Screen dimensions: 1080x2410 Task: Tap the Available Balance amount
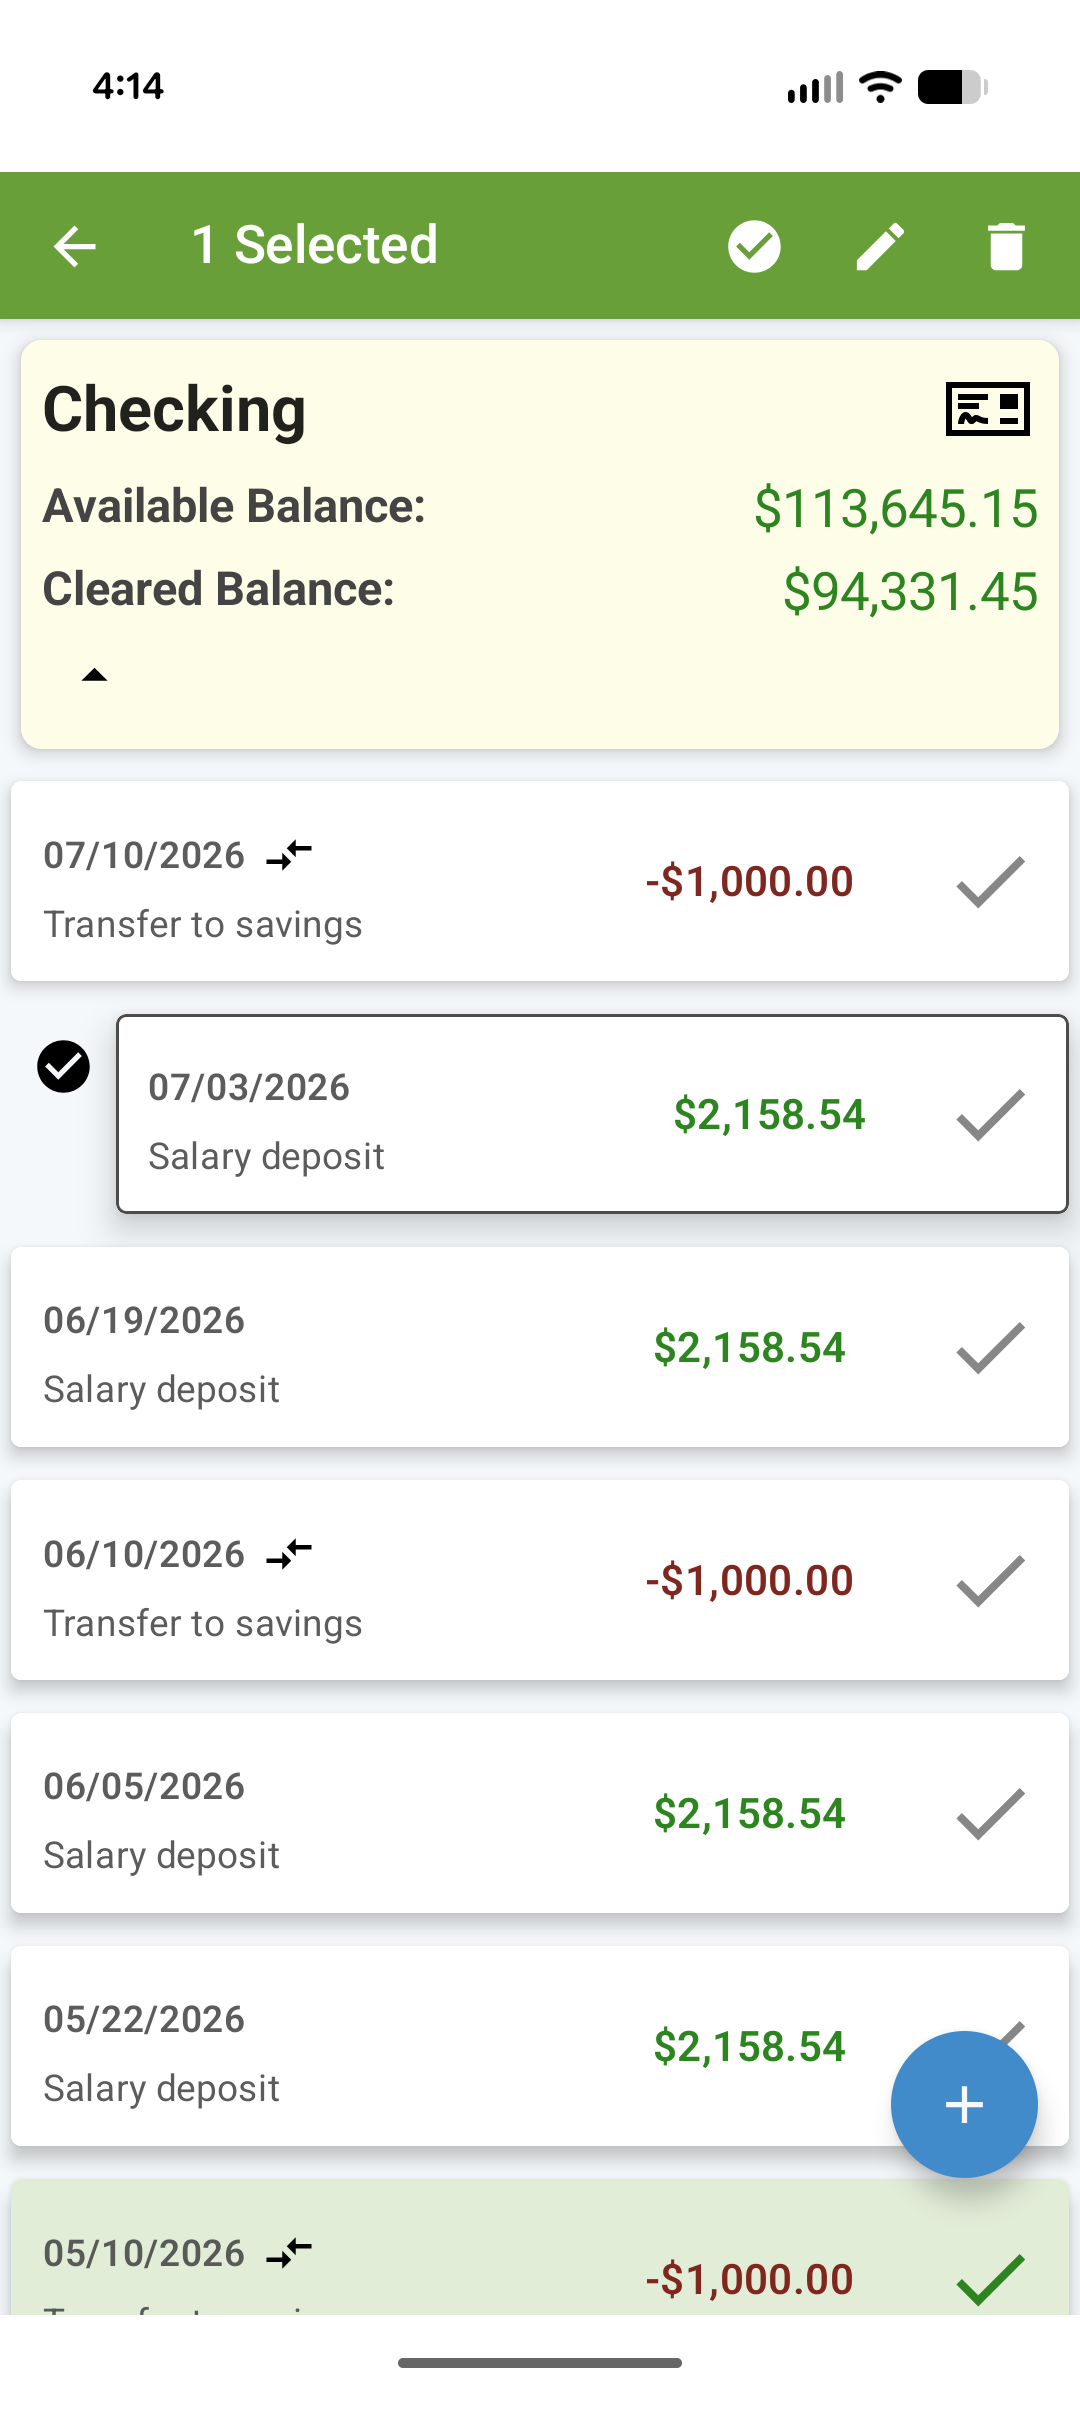pyautogui.click(x=896, y=508)
